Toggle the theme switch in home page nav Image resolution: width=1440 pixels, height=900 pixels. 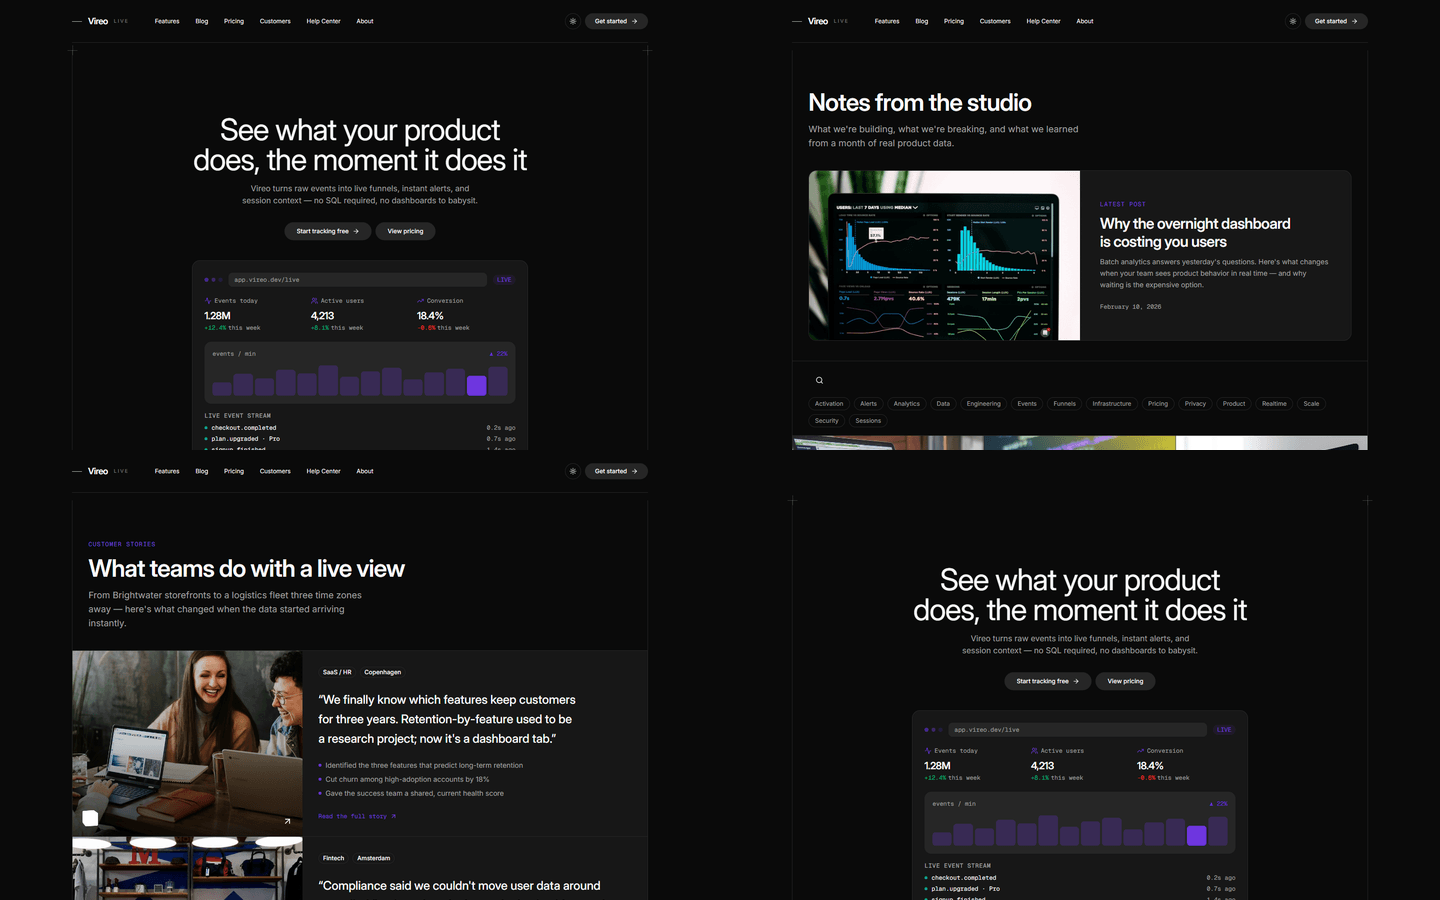tap(573, 21)
